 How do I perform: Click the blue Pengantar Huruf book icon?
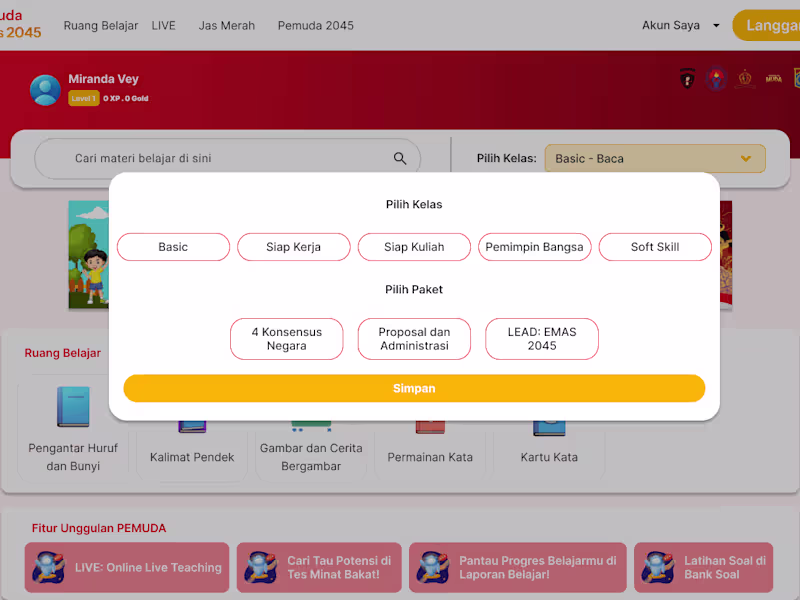(73, 407)
